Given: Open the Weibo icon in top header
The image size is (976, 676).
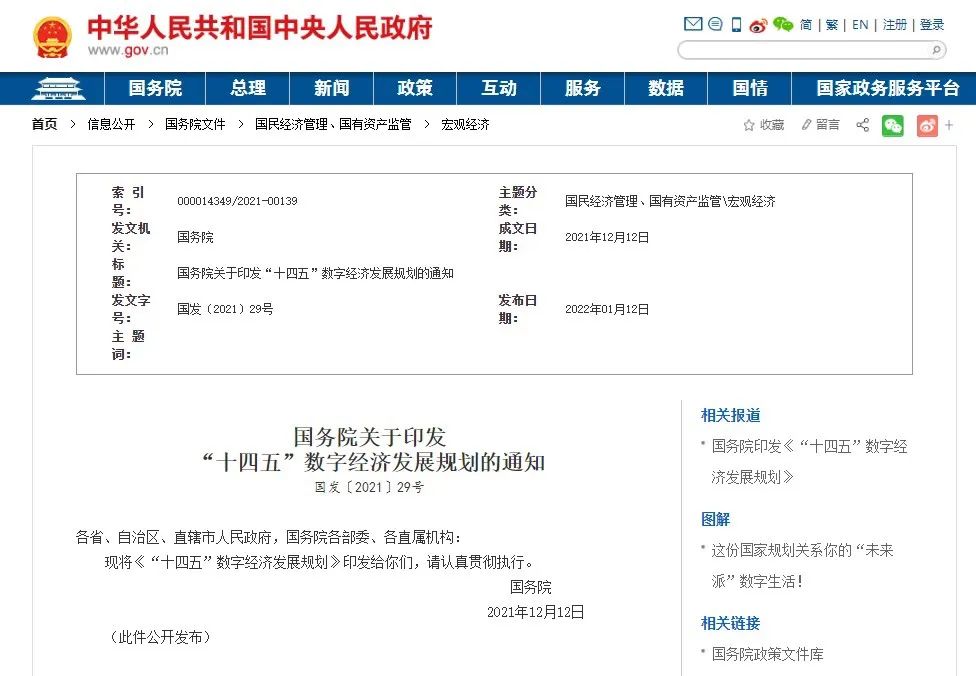Looking at the screenshot, I should pos(759,24).
